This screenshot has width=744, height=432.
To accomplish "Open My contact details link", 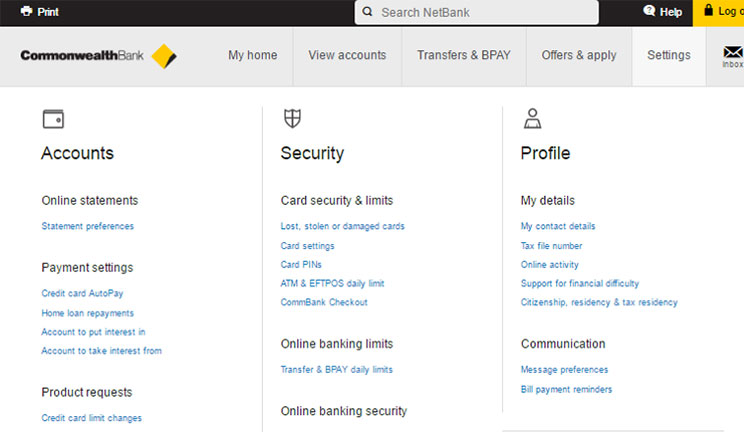I will coord(558,226).
